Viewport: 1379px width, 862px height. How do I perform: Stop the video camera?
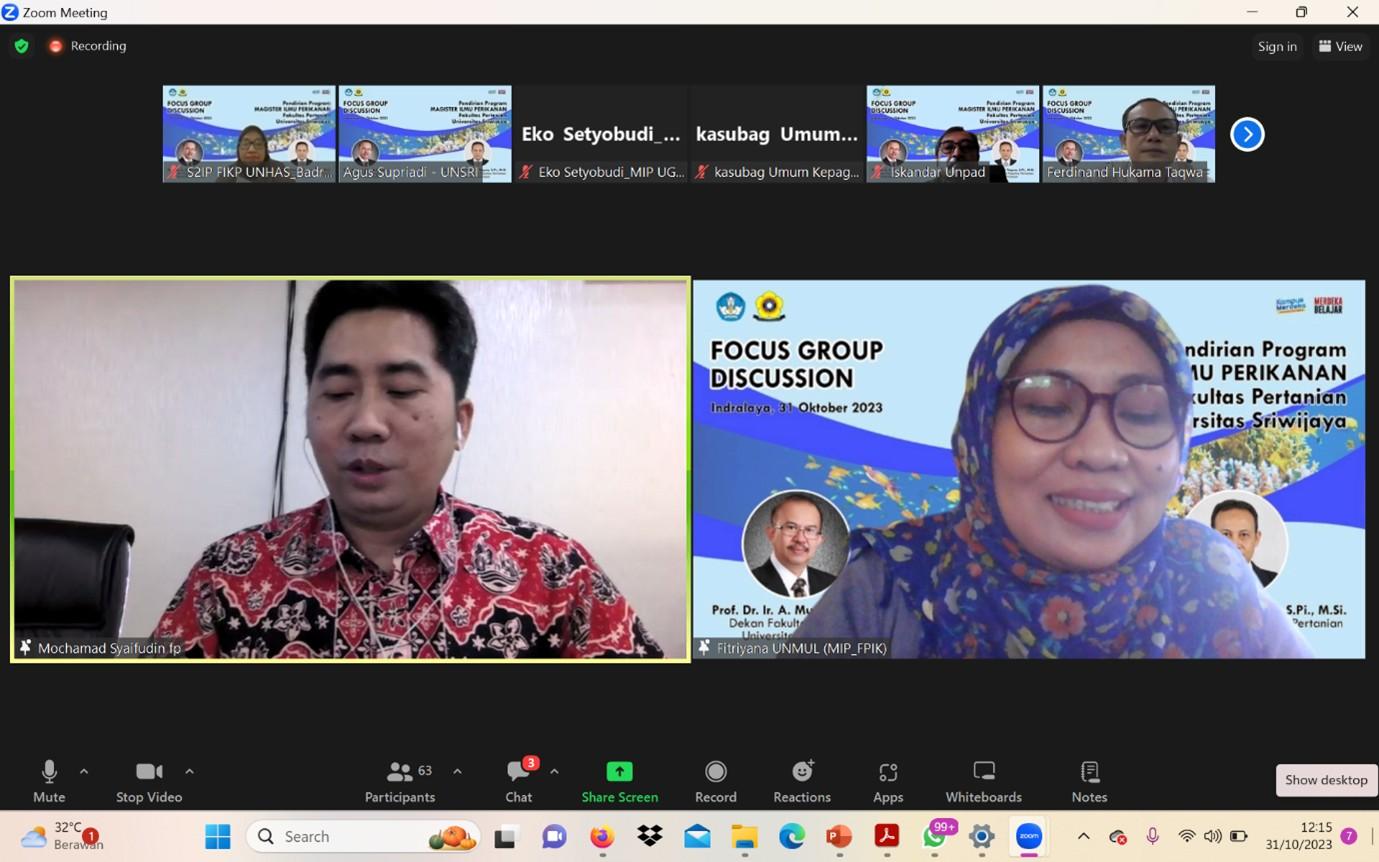[x=149, y=781]
